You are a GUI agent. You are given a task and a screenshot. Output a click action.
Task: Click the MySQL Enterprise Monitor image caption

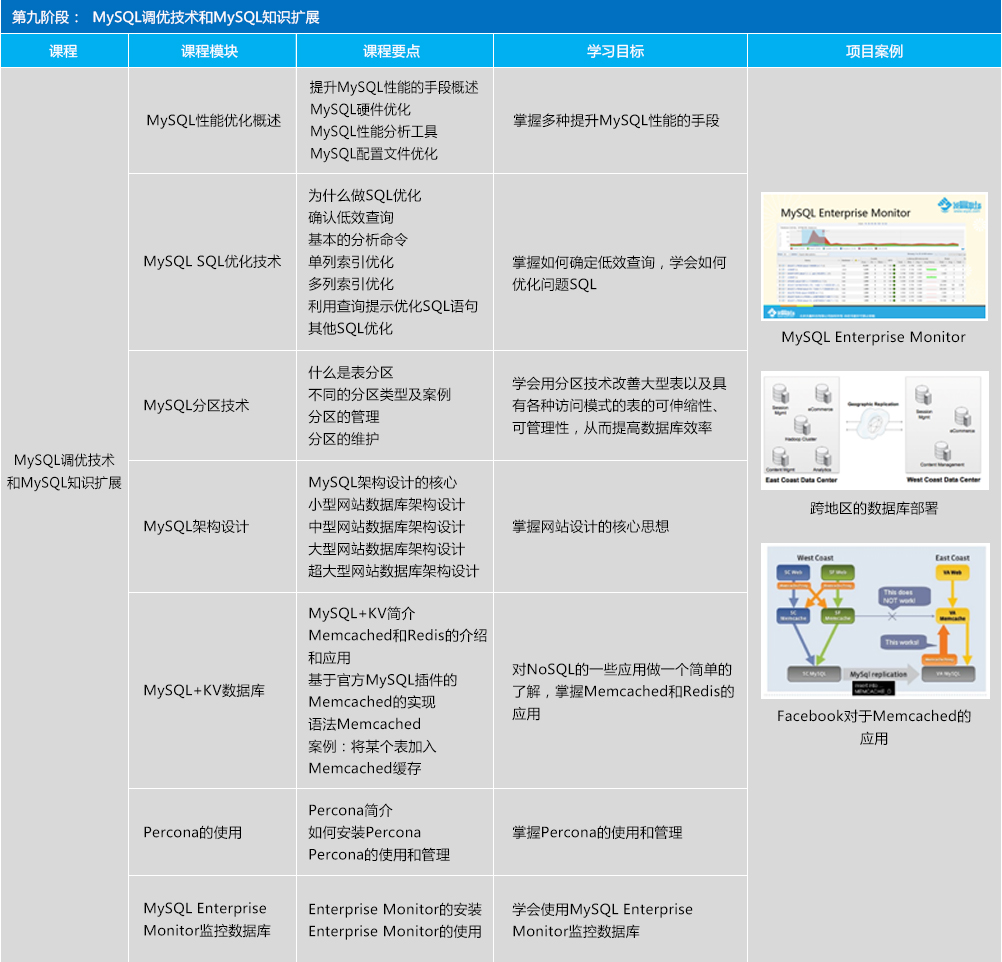(874, 337)
